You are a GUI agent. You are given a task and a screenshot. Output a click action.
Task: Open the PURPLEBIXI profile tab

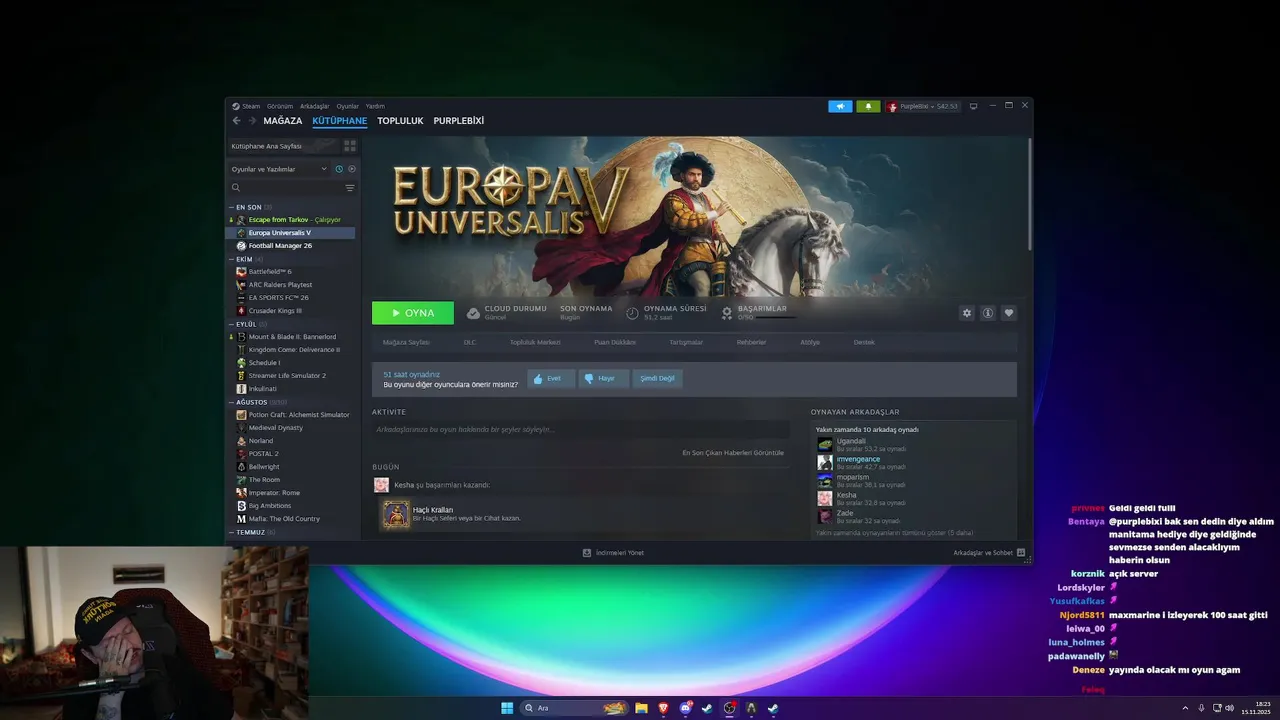click(458, 121)
